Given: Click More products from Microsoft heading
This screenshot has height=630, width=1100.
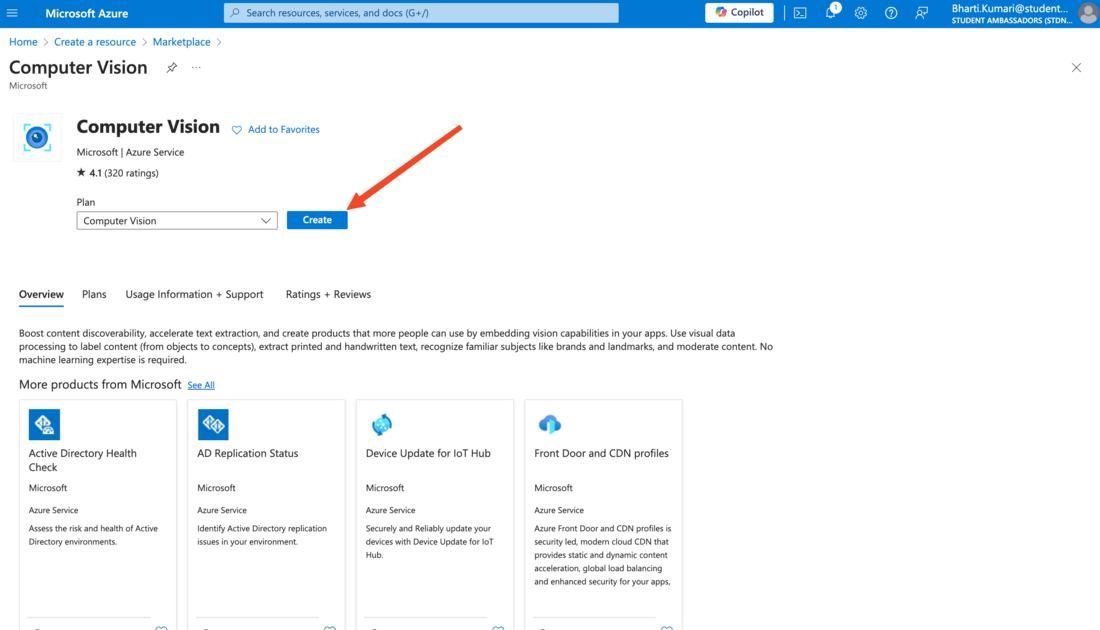Looking at the screenshot, I should [100, 384].
